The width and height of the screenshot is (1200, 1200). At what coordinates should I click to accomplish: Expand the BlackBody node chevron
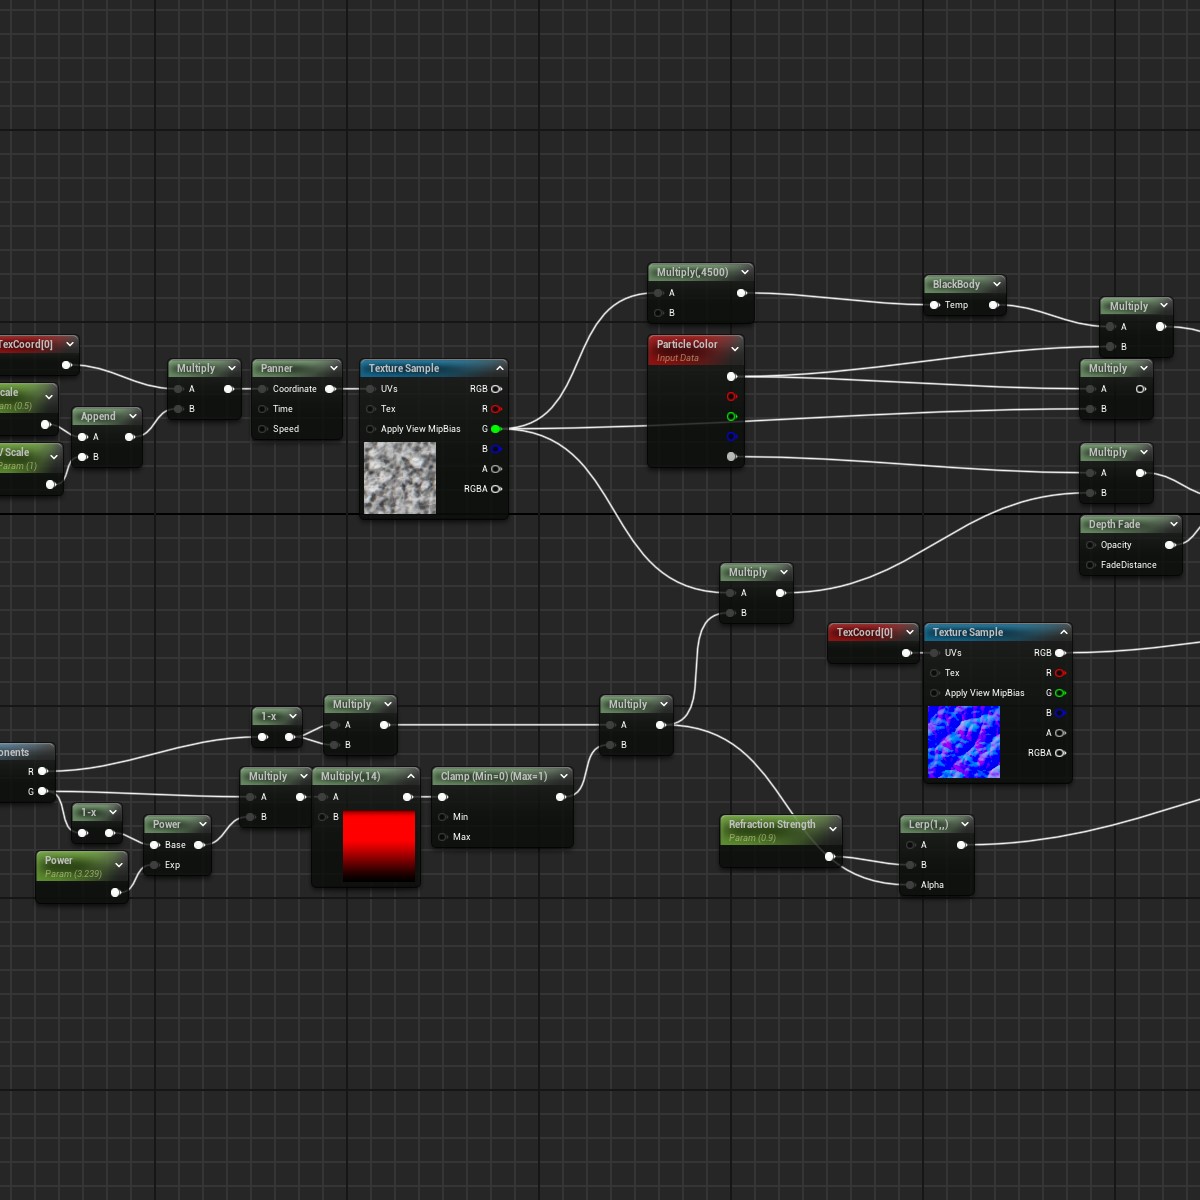click(997, 284)
